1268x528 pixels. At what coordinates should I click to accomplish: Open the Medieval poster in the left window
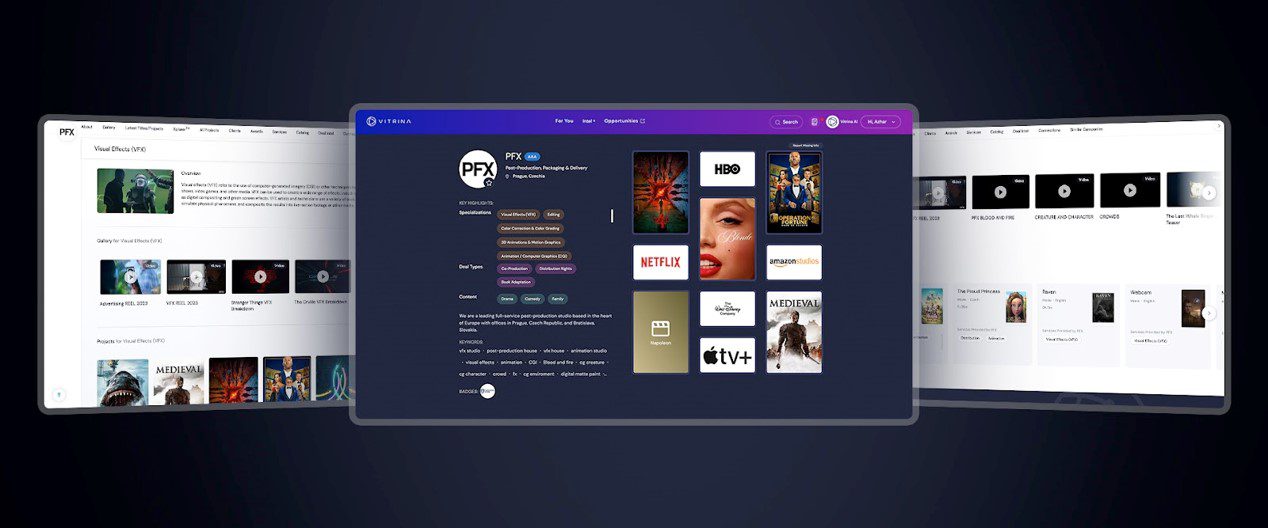pyautogui.click(x=179, y=382)
